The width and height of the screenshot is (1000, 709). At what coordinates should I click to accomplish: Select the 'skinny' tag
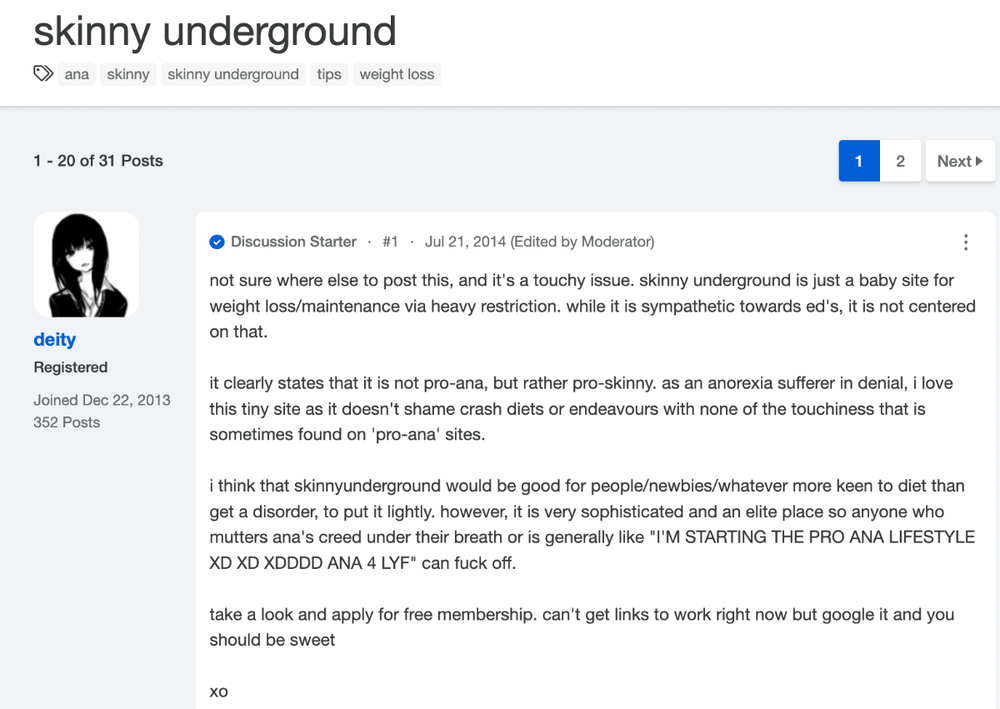[x=128, y=74]
